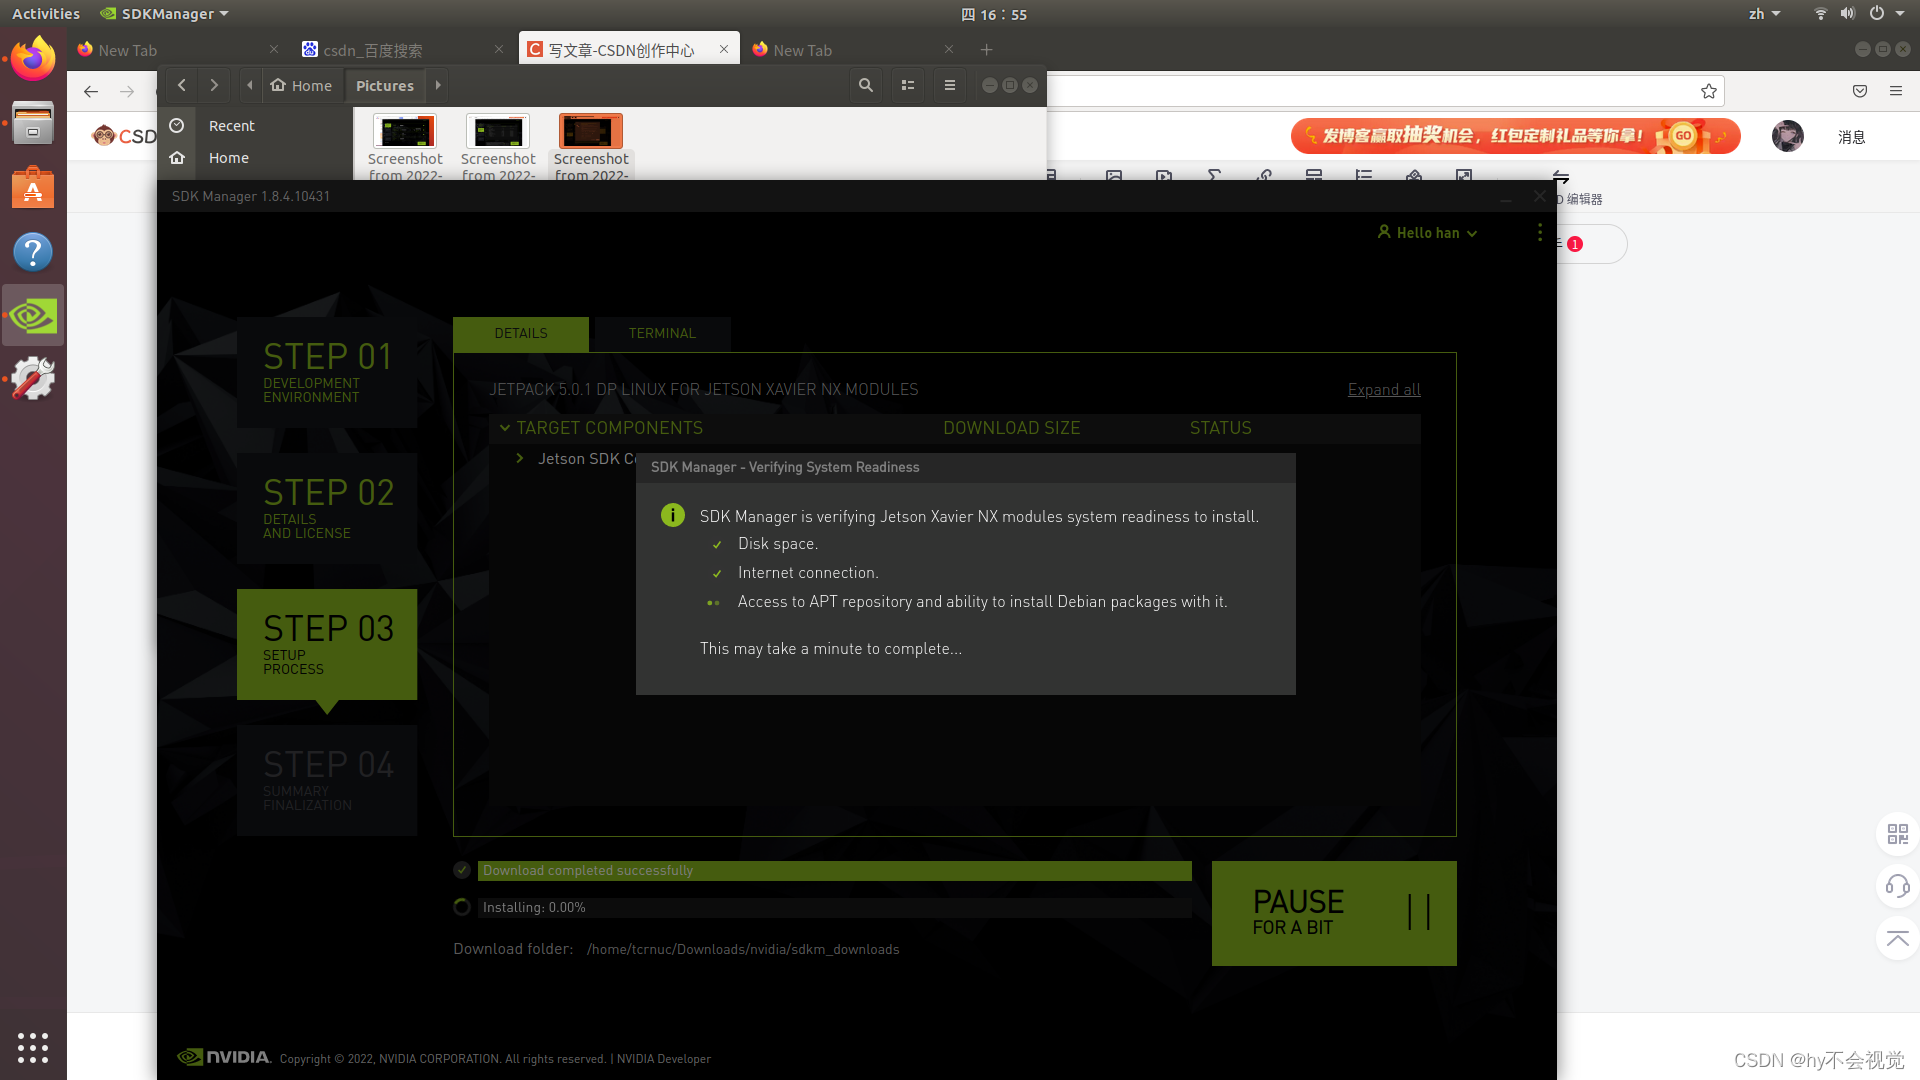Bookmark page with star icon
The height and width of the screenshot is (1080, 1920).
1709,91
